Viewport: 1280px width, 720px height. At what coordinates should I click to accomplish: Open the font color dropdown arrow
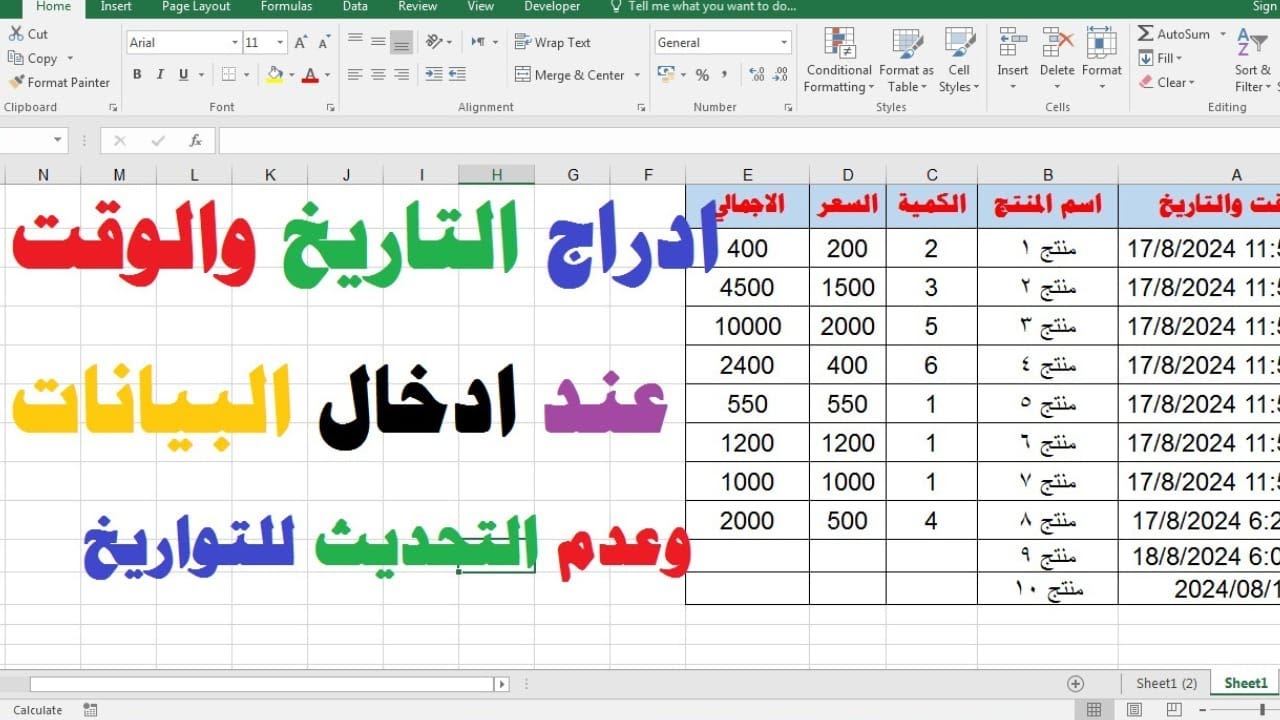point(327,75)
